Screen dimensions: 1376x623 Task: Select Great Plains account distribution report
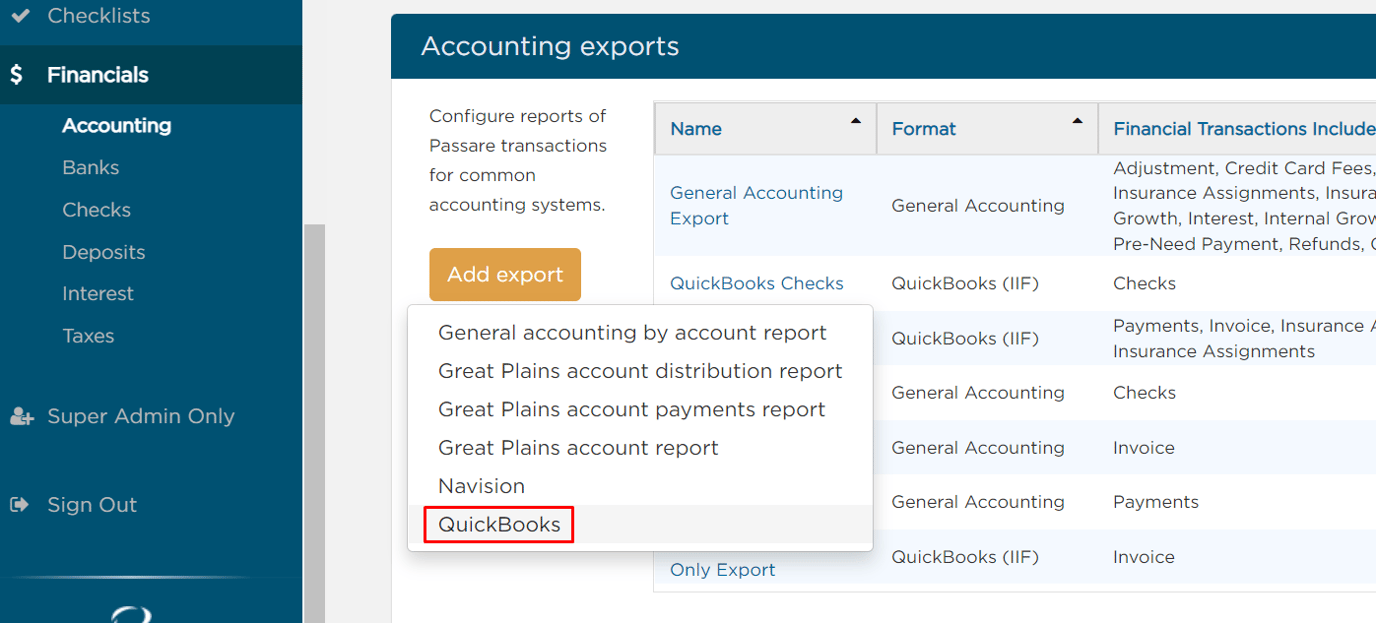640,370
